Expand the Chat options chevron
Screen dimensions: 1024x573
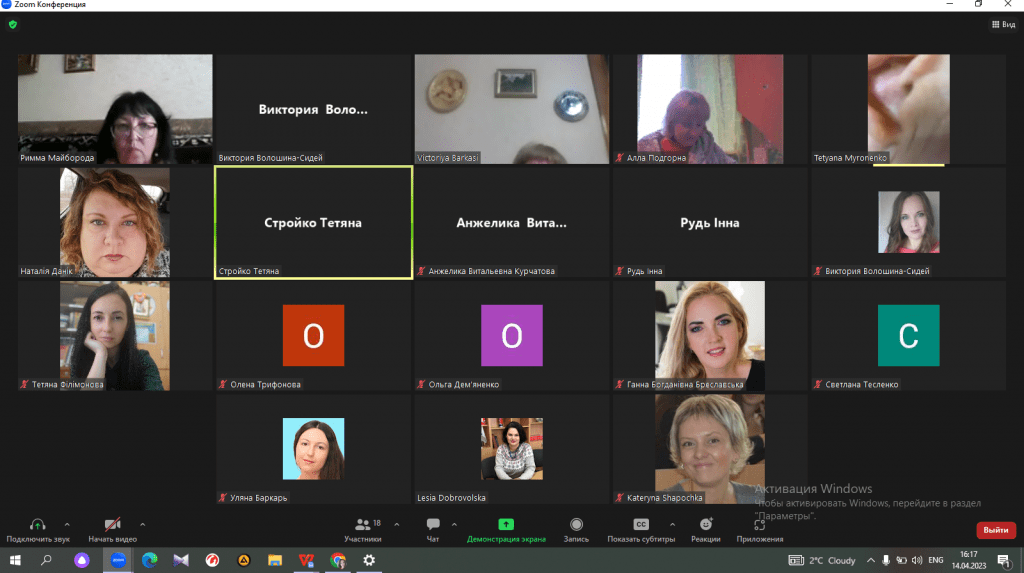(454, 524)
